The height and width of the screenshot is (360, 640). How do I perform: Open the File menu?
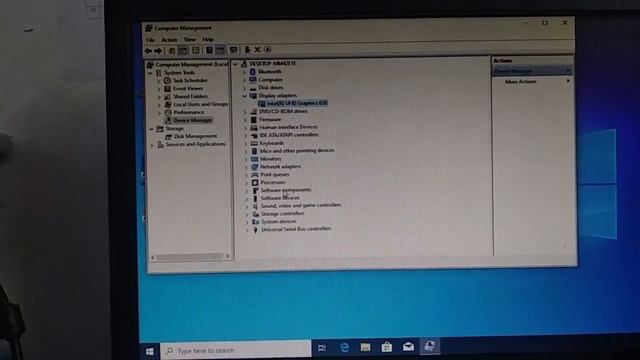(150, 40)
